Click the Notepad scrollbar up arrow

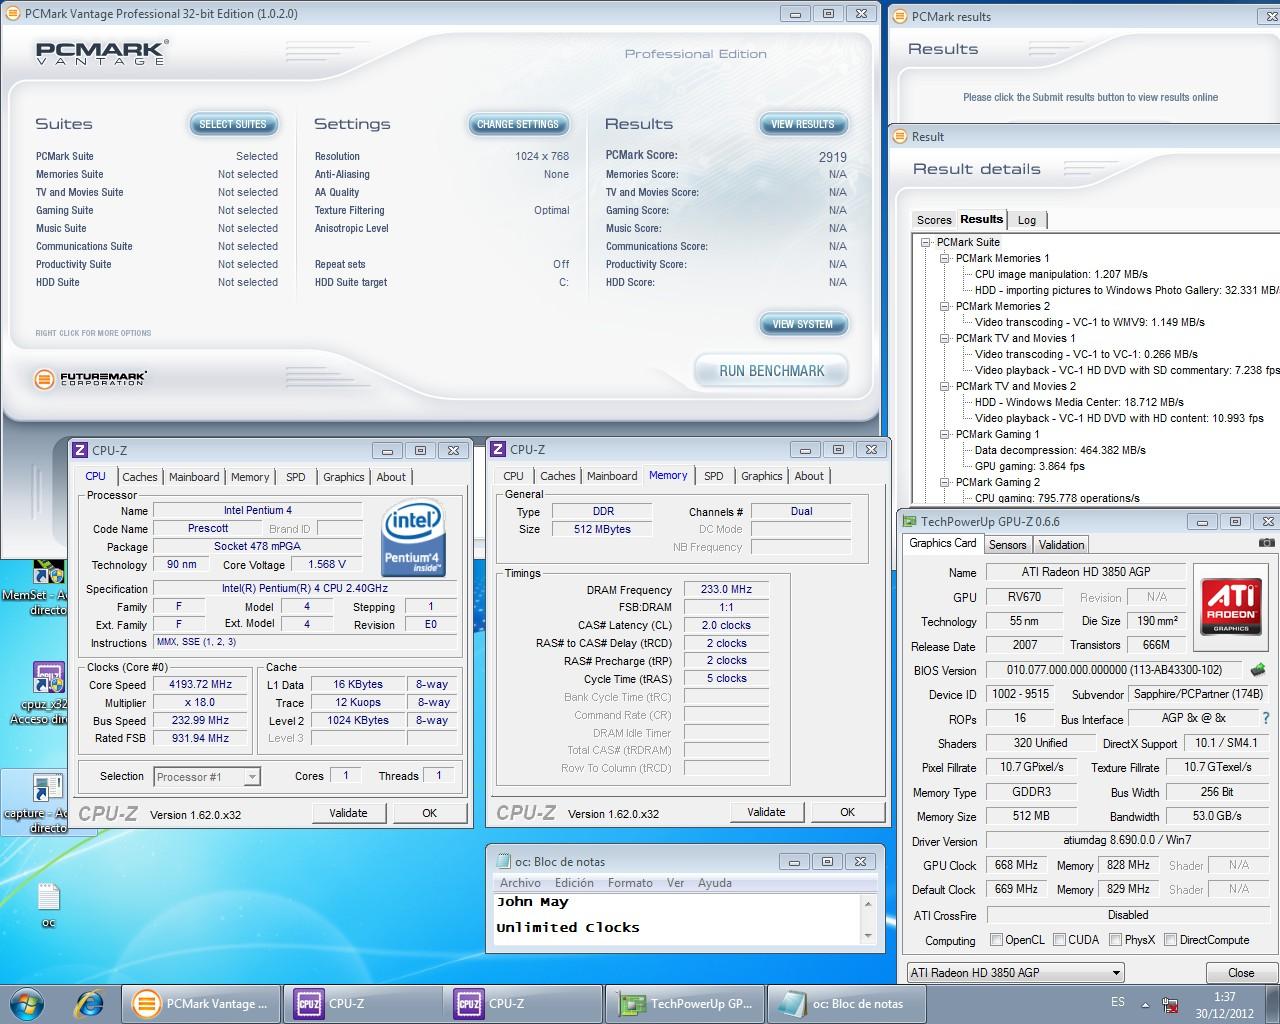pyautogui.click(x=867, y=904)
